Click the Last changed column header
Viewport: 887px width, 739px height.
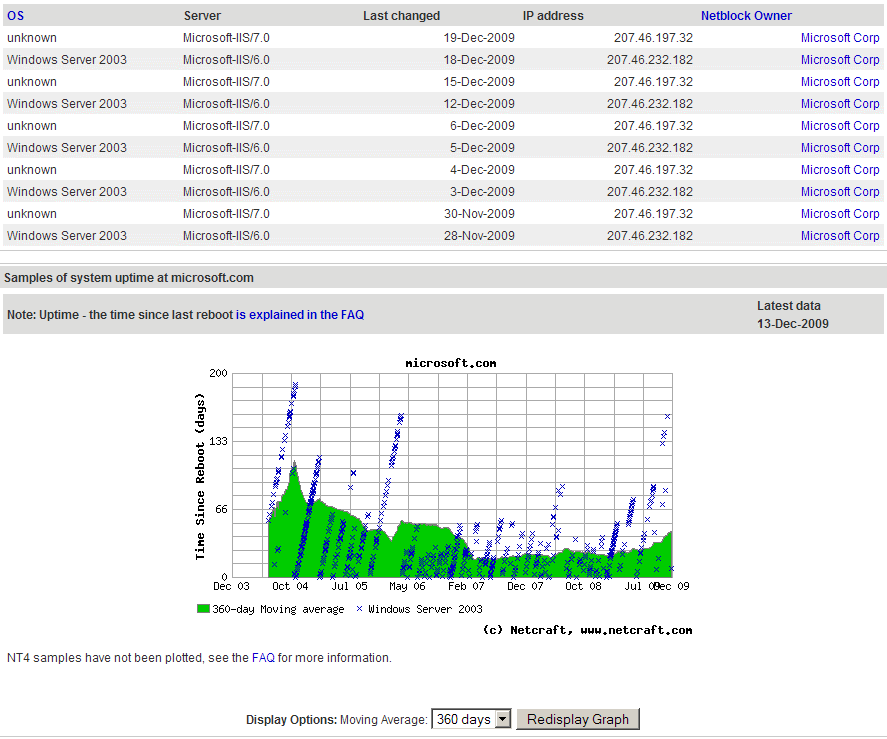[401, 16]
